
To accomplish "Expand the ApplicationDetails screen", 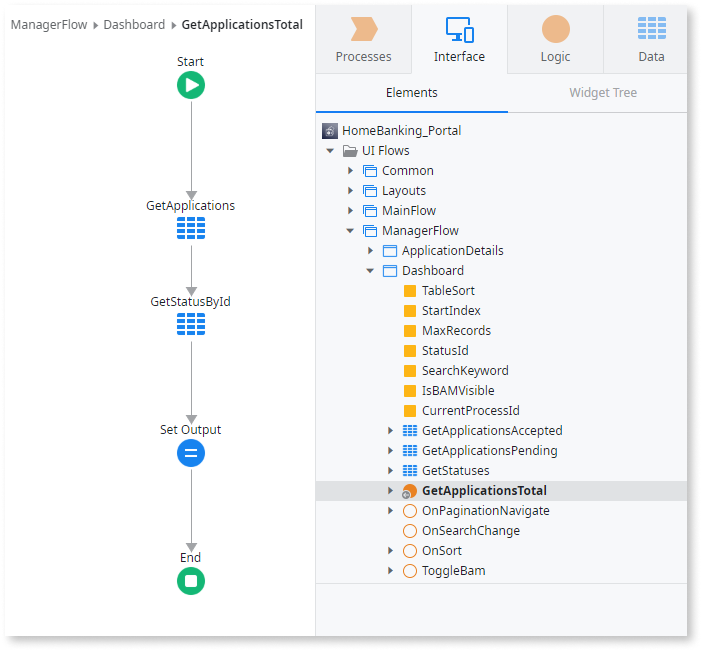I will [x=371, y=251].
